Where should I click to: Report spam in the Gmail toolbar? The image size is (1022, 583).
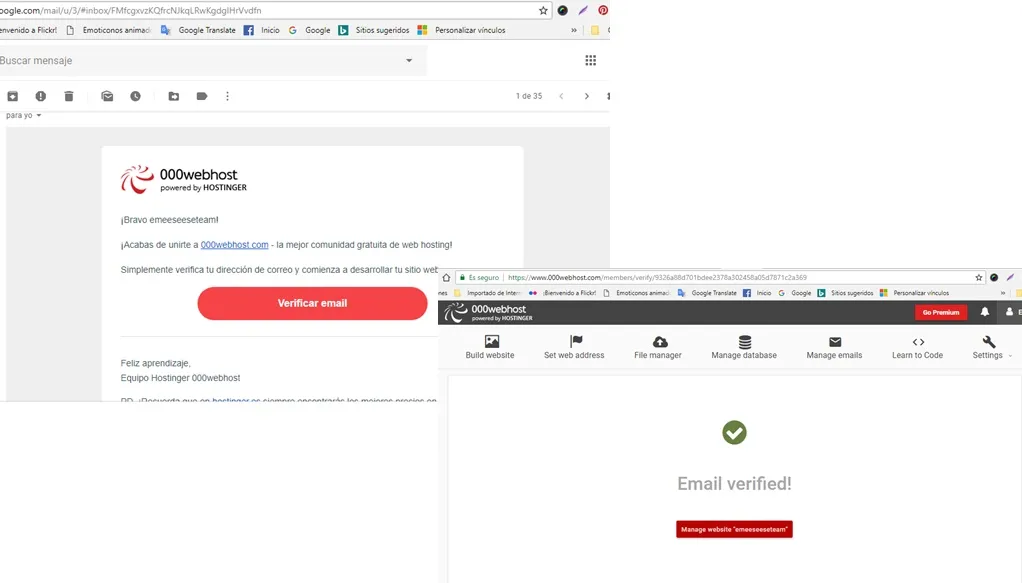[40, 96]
